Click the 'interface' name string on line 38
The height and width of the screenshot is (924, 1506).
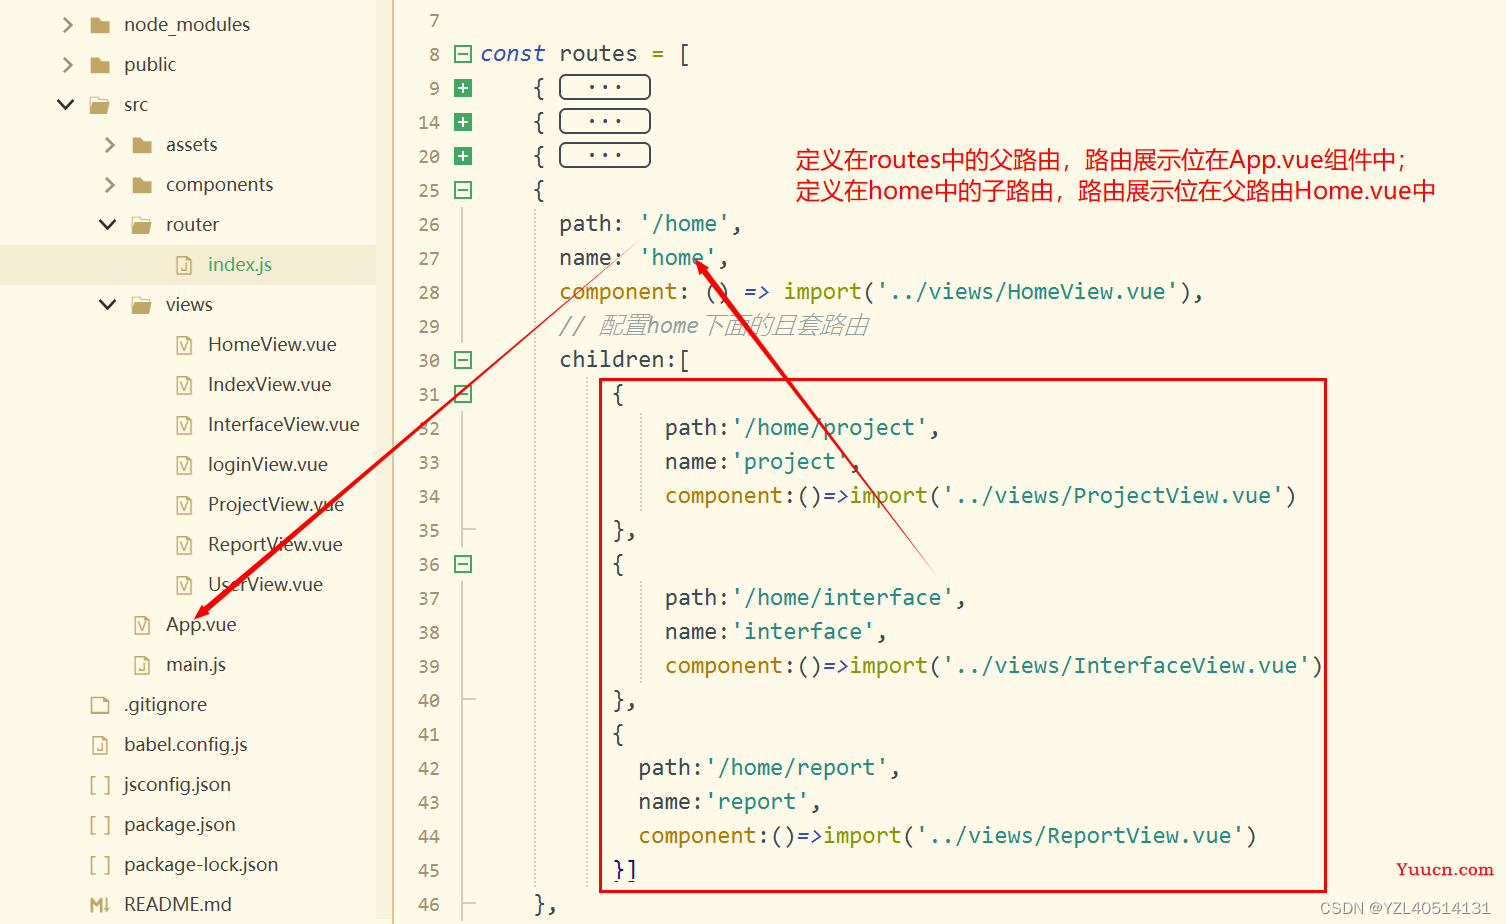[803, 632]
